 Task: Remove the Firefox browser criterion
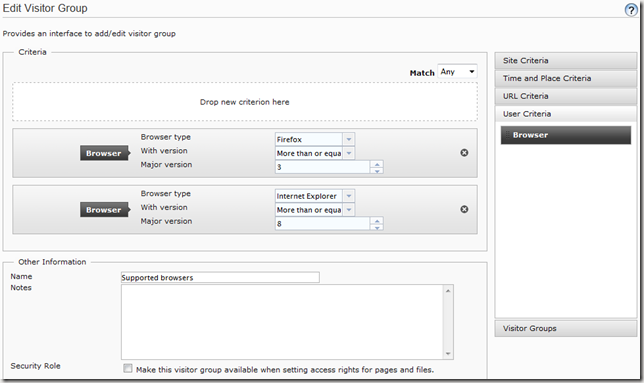pyautogui.click(x=464, y=153)
